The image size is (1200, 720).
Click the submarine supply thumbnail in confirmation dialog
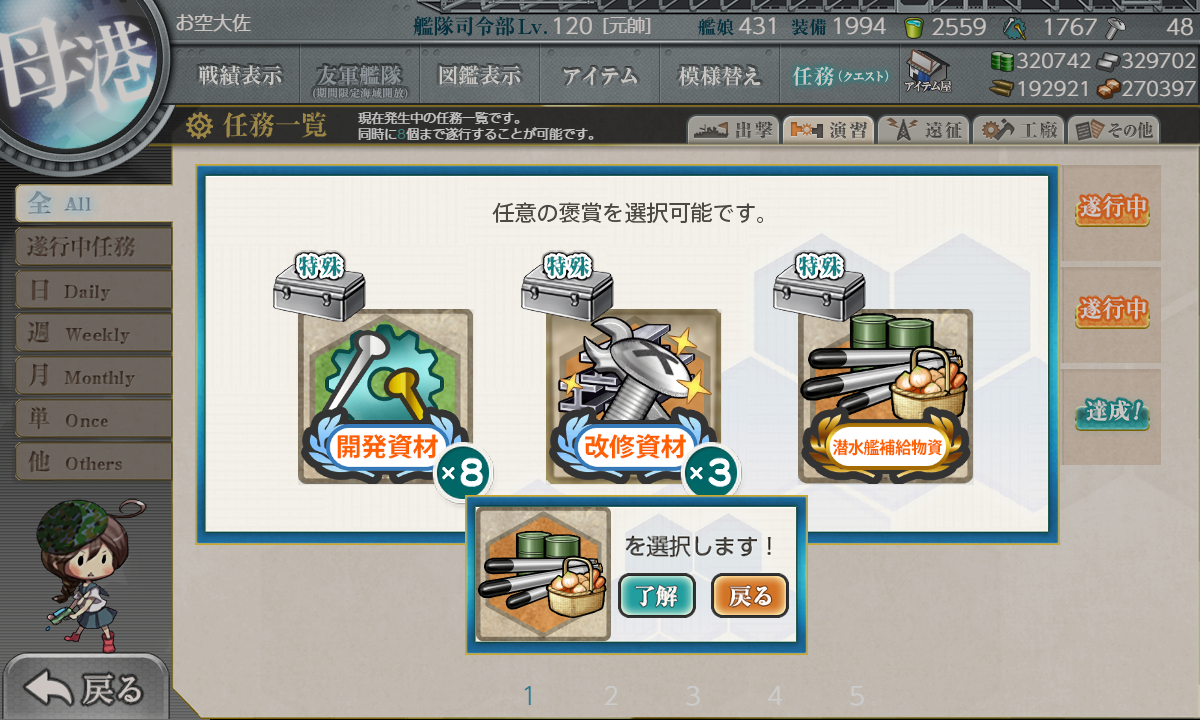[543, 574]
